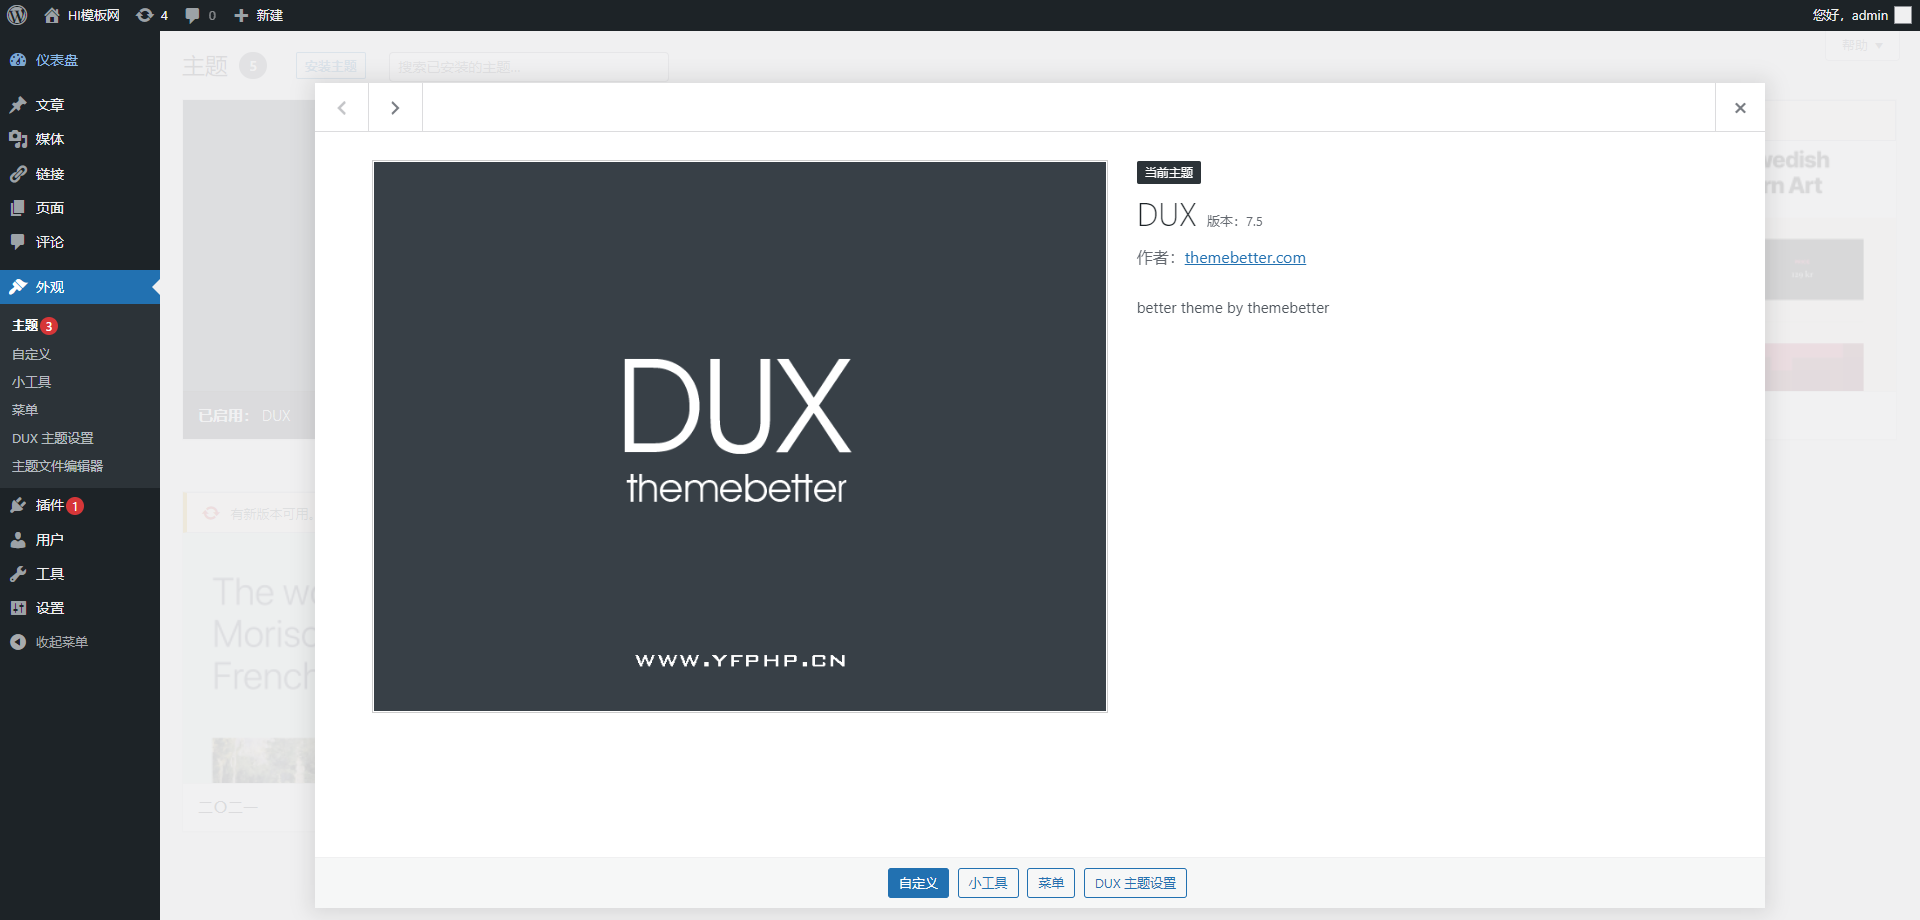Click the updates icon showing 4
1920x920 pixels.
pyautogui.click(x=152, y=15)
